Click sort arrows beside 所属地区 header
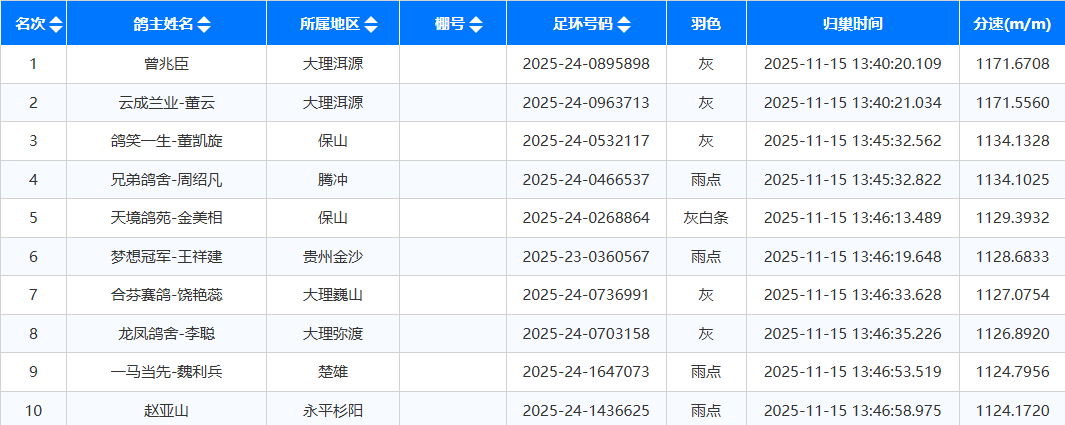The height and width of the screenshot is (425, 1065). pyautogui.click(x=371, y=25)
